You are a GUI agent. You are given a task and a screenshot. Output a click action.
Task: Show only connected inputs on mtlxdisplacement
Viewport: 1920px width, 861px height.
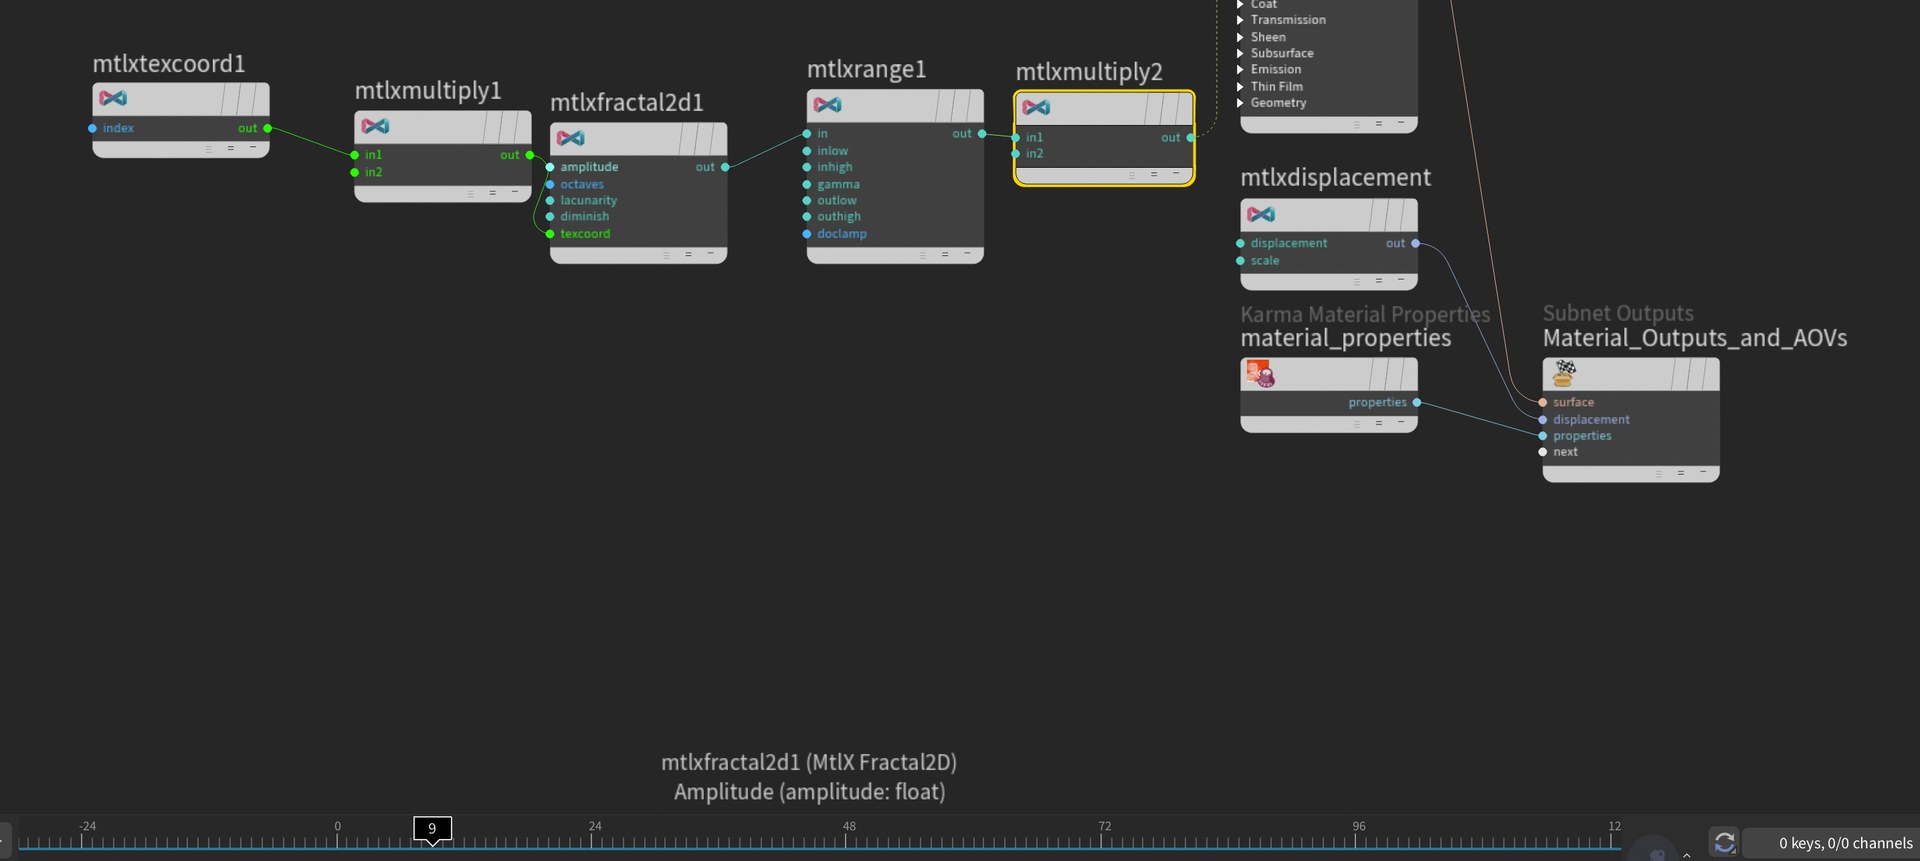click(x=1379, y=280)
